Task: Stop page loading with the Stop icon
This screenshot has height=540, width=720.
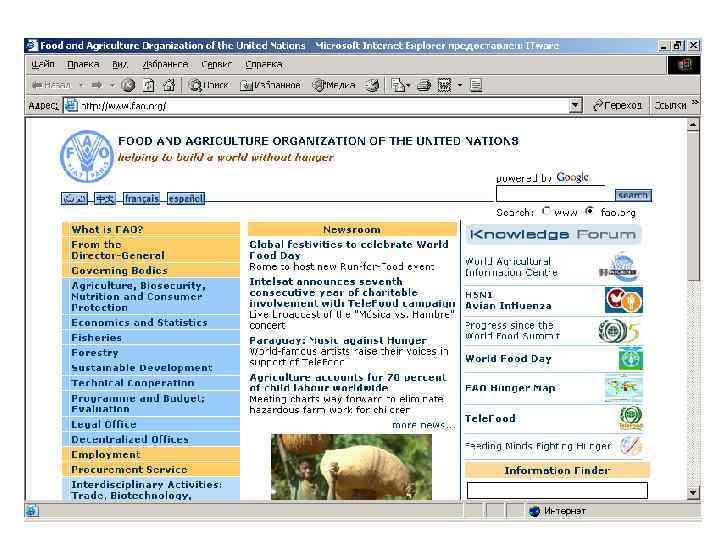Action: [128, 85]
